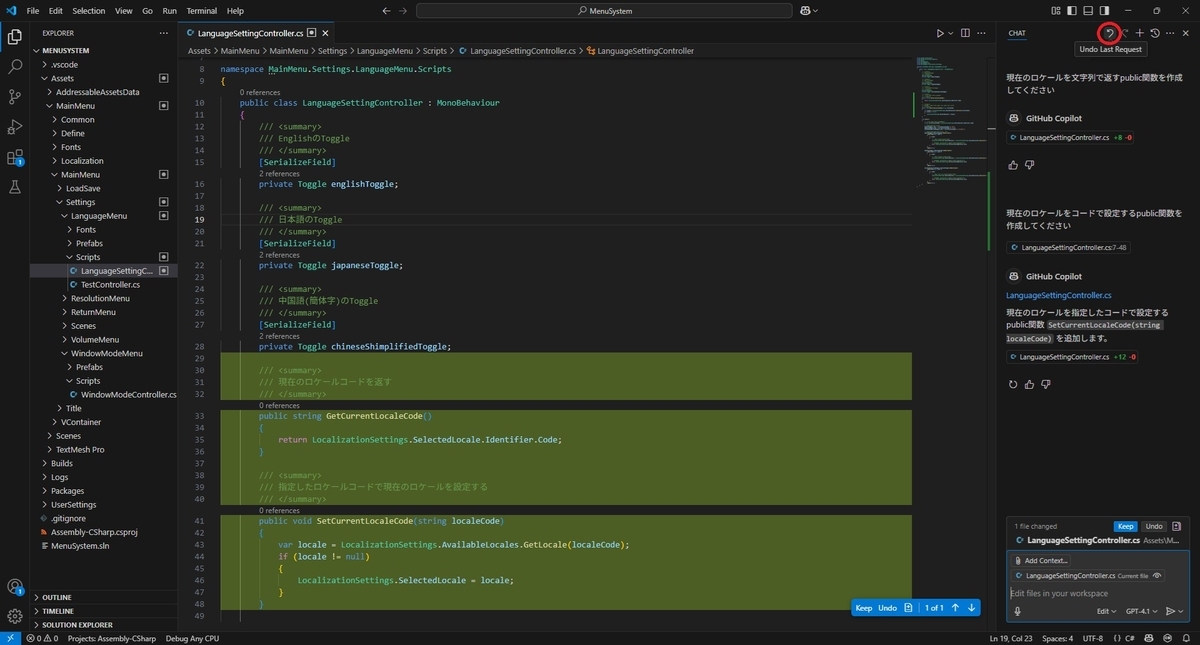This screenshot has width=1200, height=645.
Task: Click Add Context in the chat input
Action: coord(1043,560)
